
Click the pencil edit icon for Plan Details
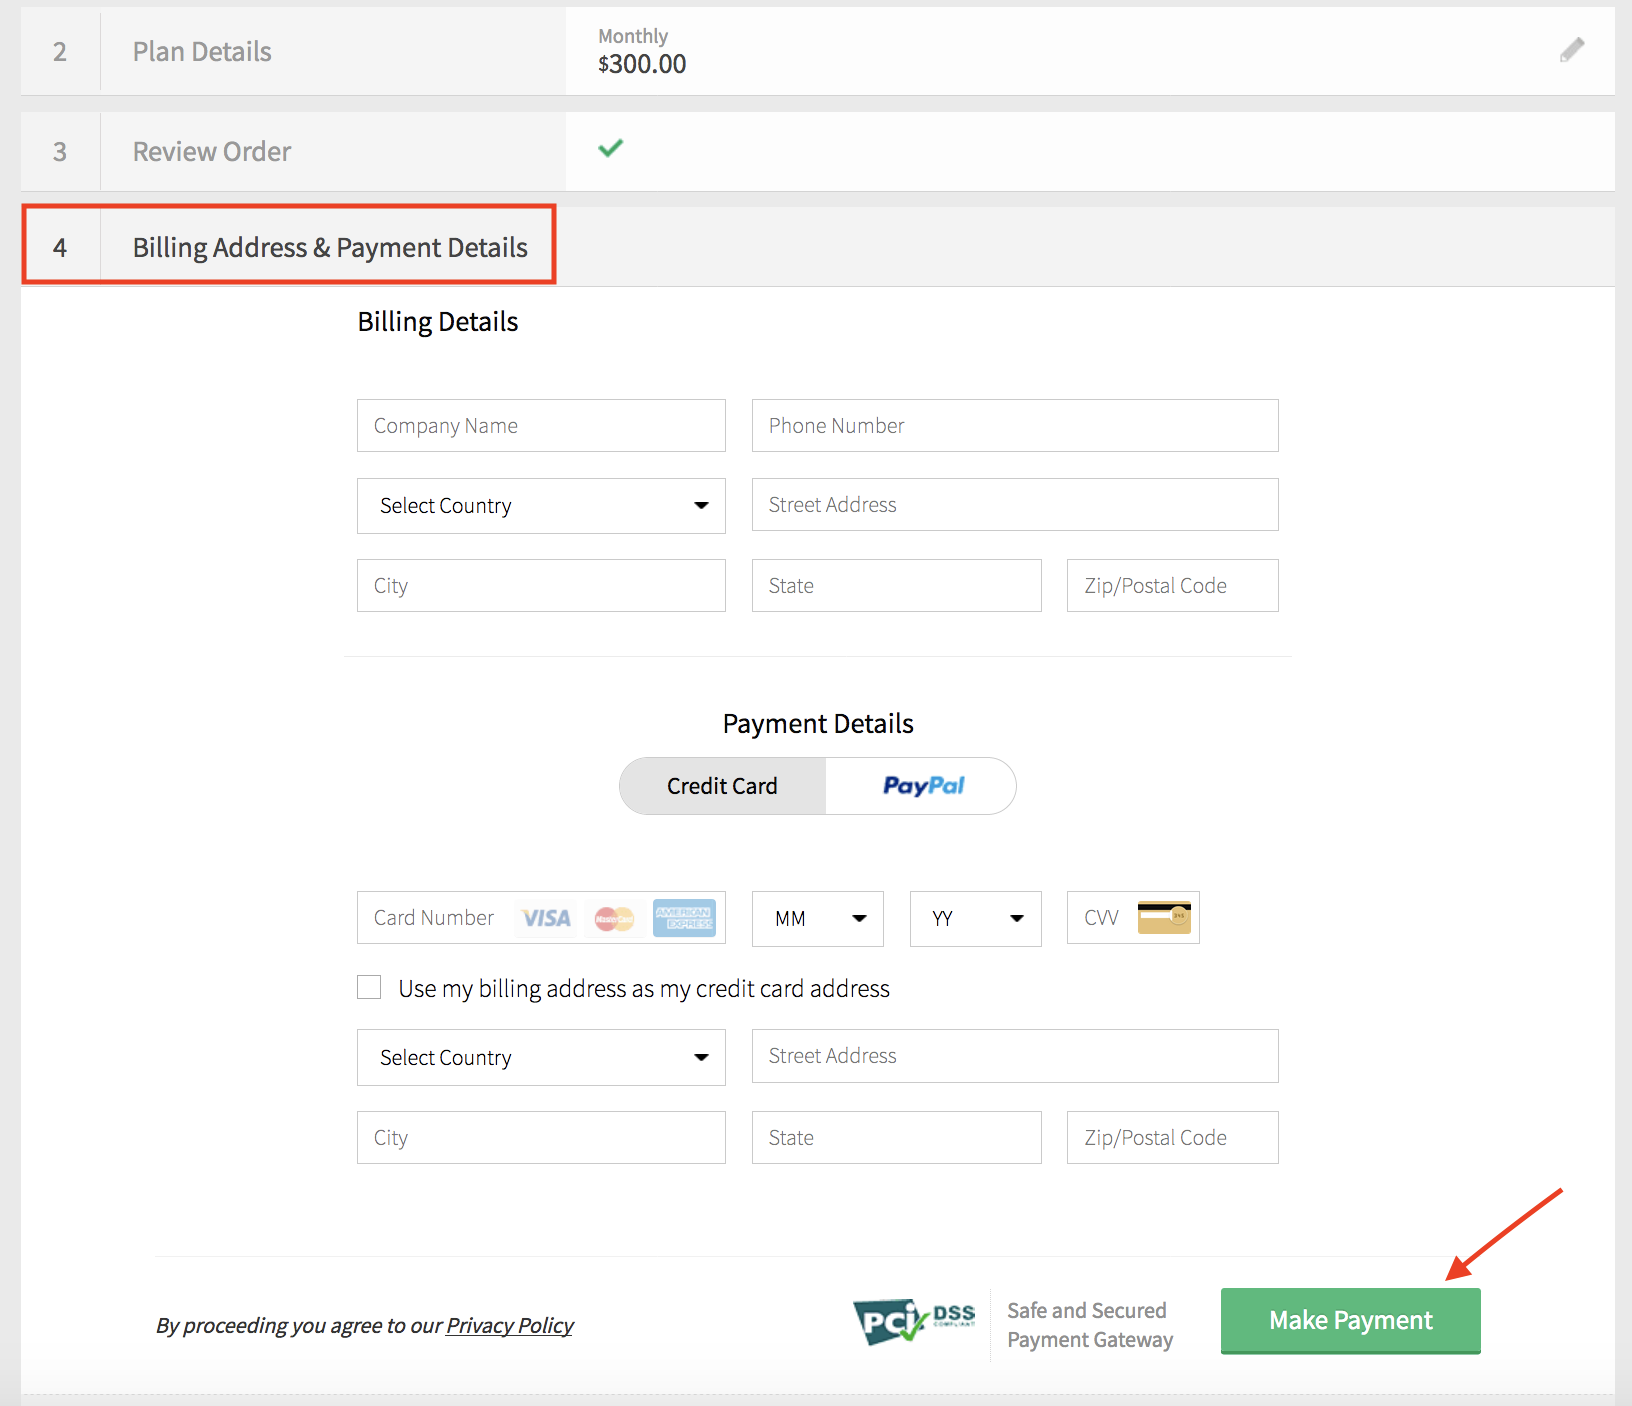(1572, 50)
